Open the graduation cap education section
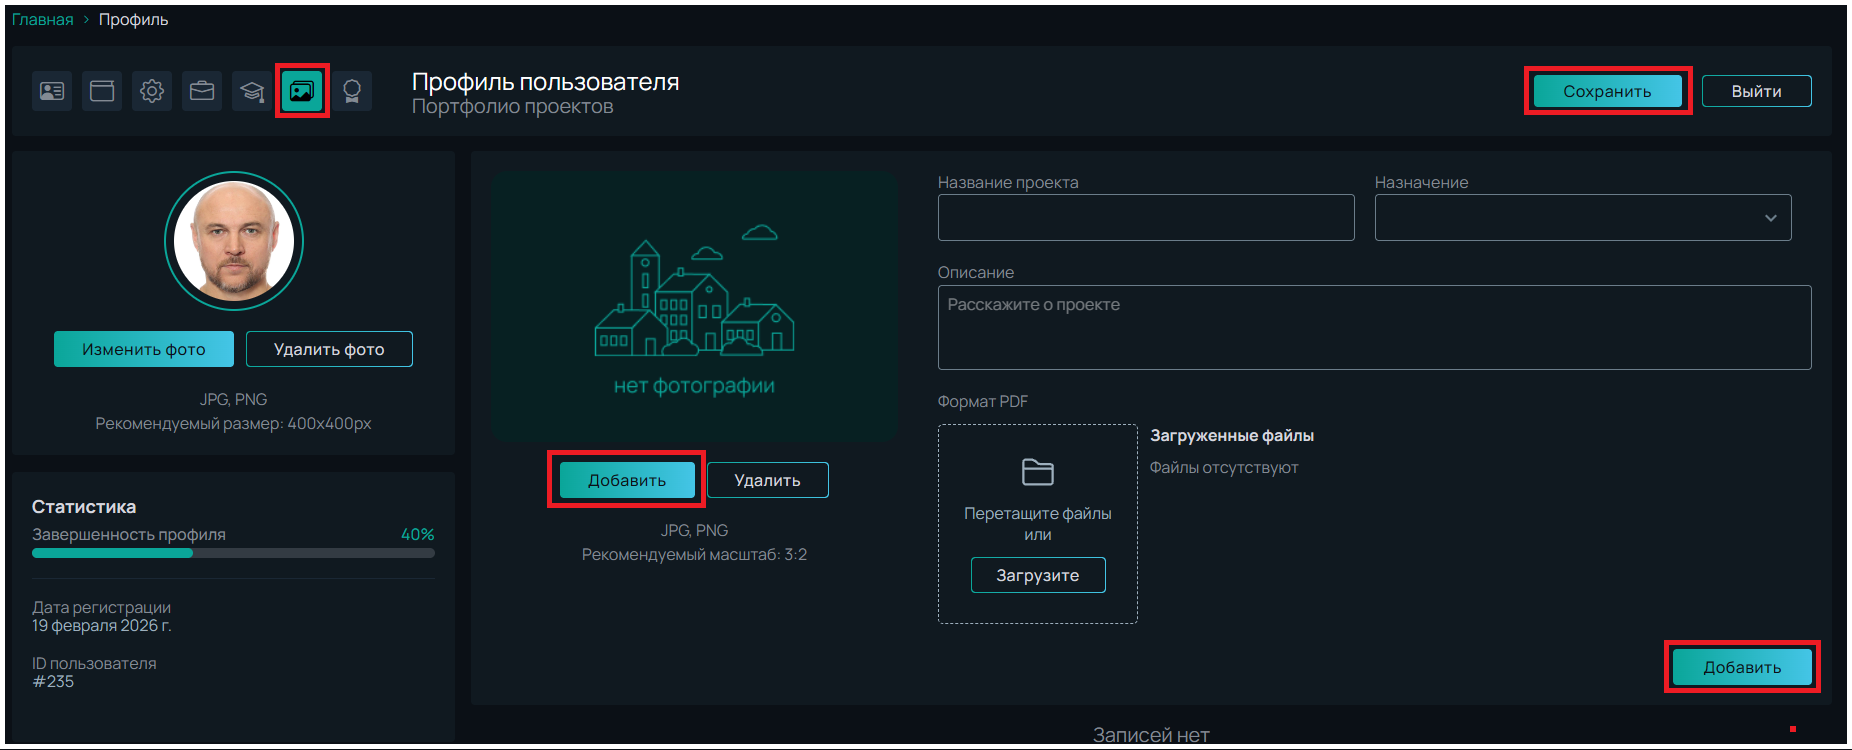This screenshot has height=750, width=1852. pyautogui.click(x=252, y=91)
